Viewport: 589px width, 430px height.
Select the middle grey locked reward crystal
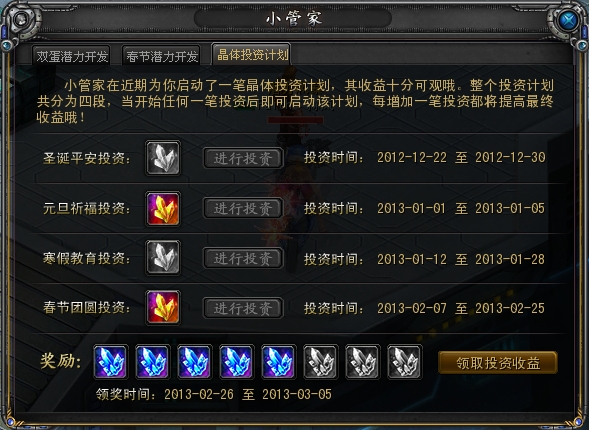[363, 362]
